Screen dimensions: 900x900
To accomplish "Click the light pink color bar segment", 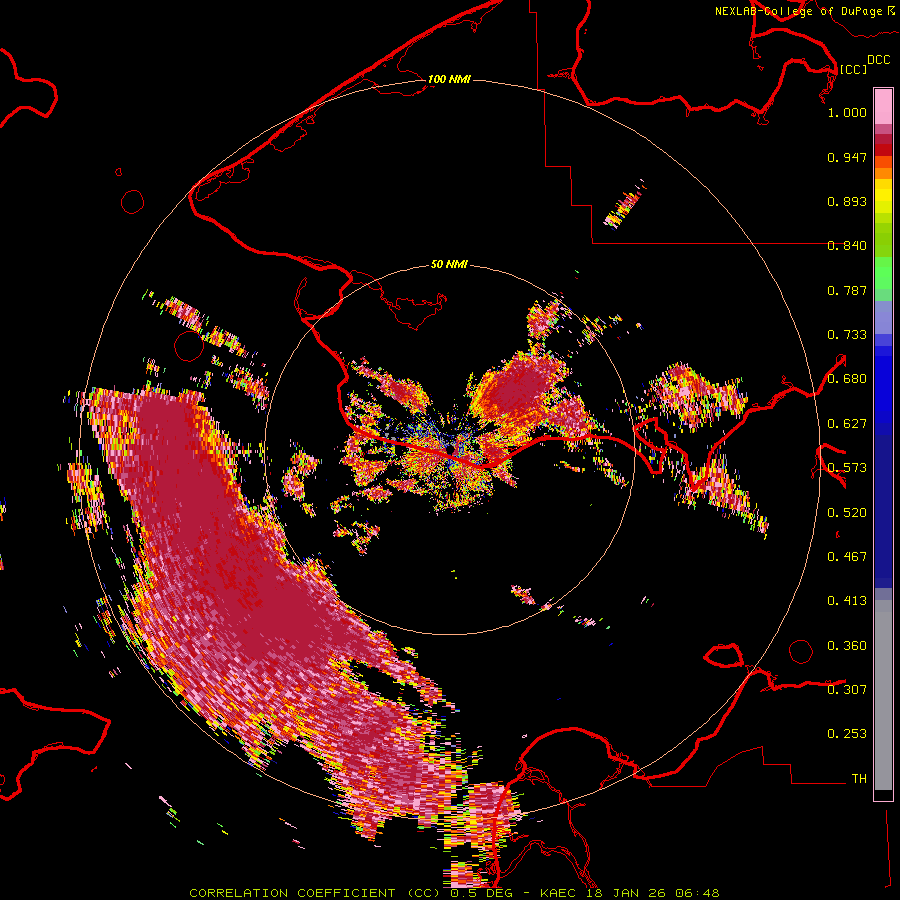I will [x=883, y=106].
